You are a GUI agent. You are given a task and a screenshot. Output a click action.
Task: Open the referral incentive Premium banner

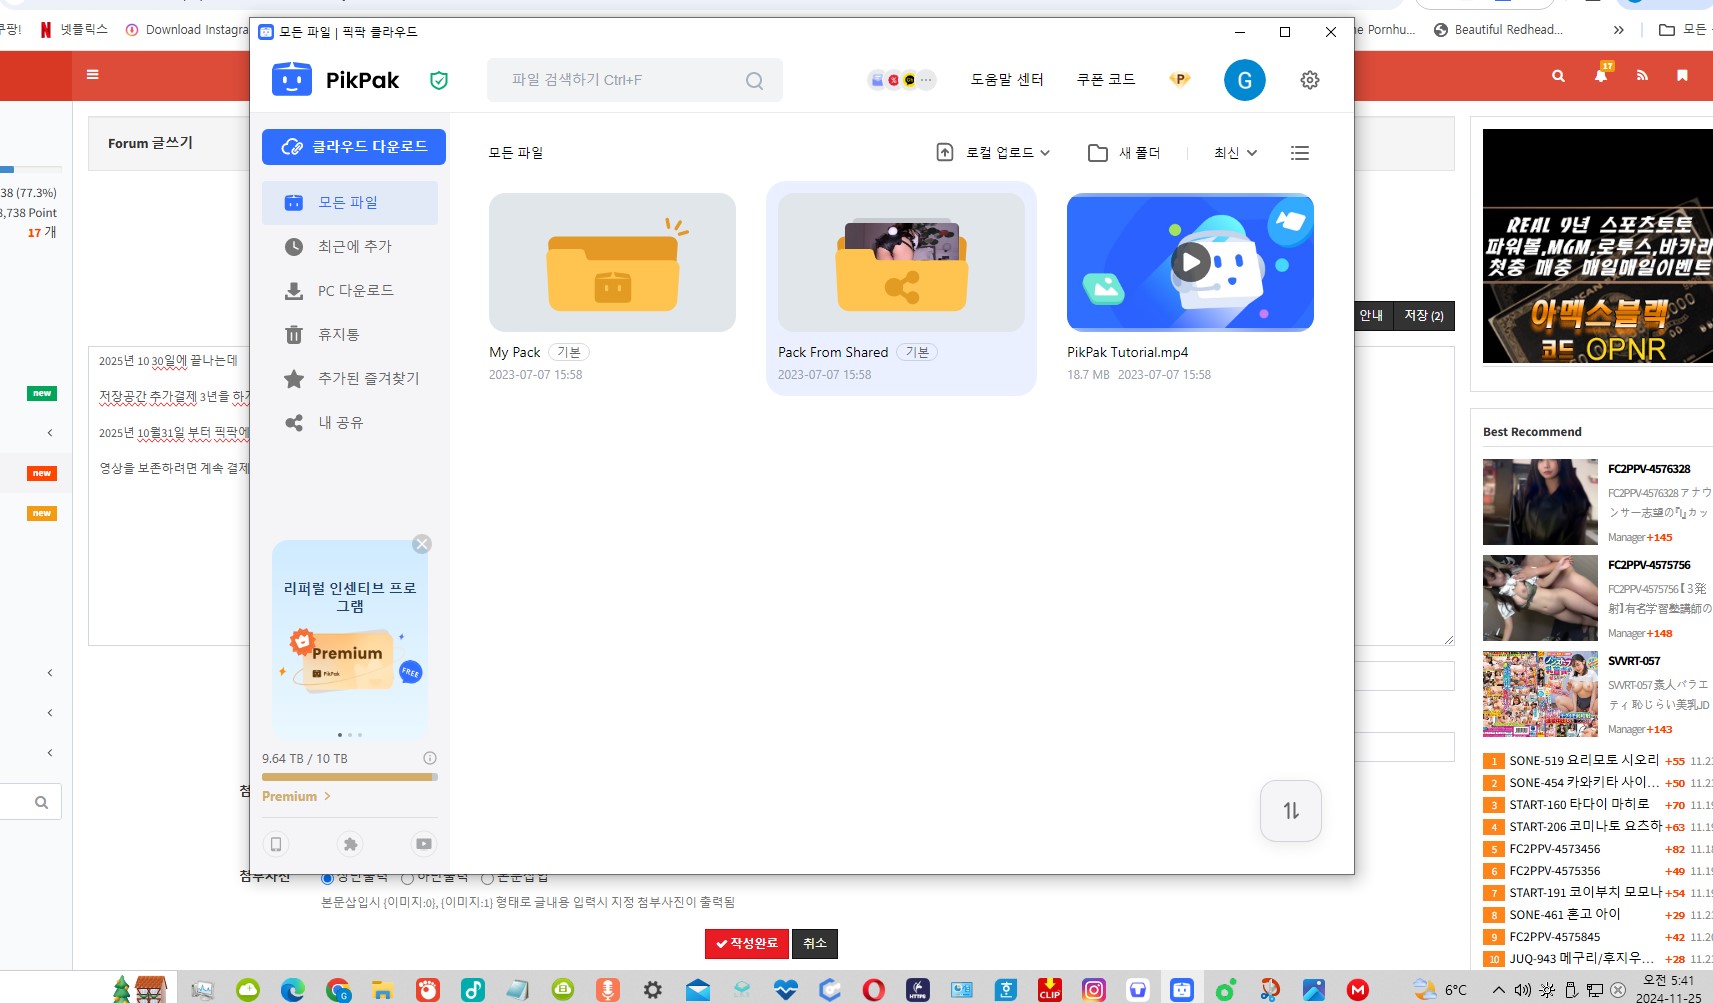pyautogui.click(x=350, y=640)
